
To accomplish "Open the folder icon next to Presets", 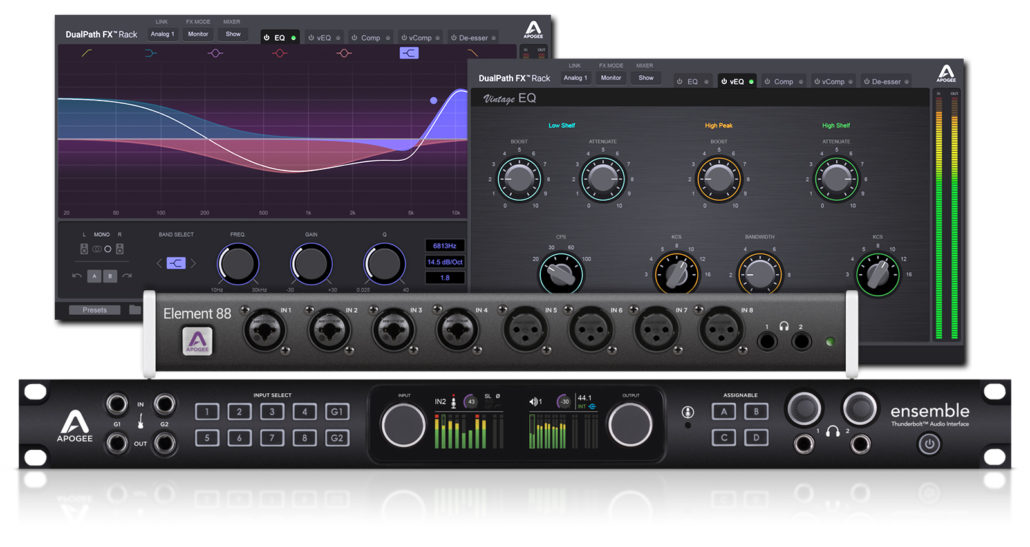I will pyautogui.click(x=135, y=309).
